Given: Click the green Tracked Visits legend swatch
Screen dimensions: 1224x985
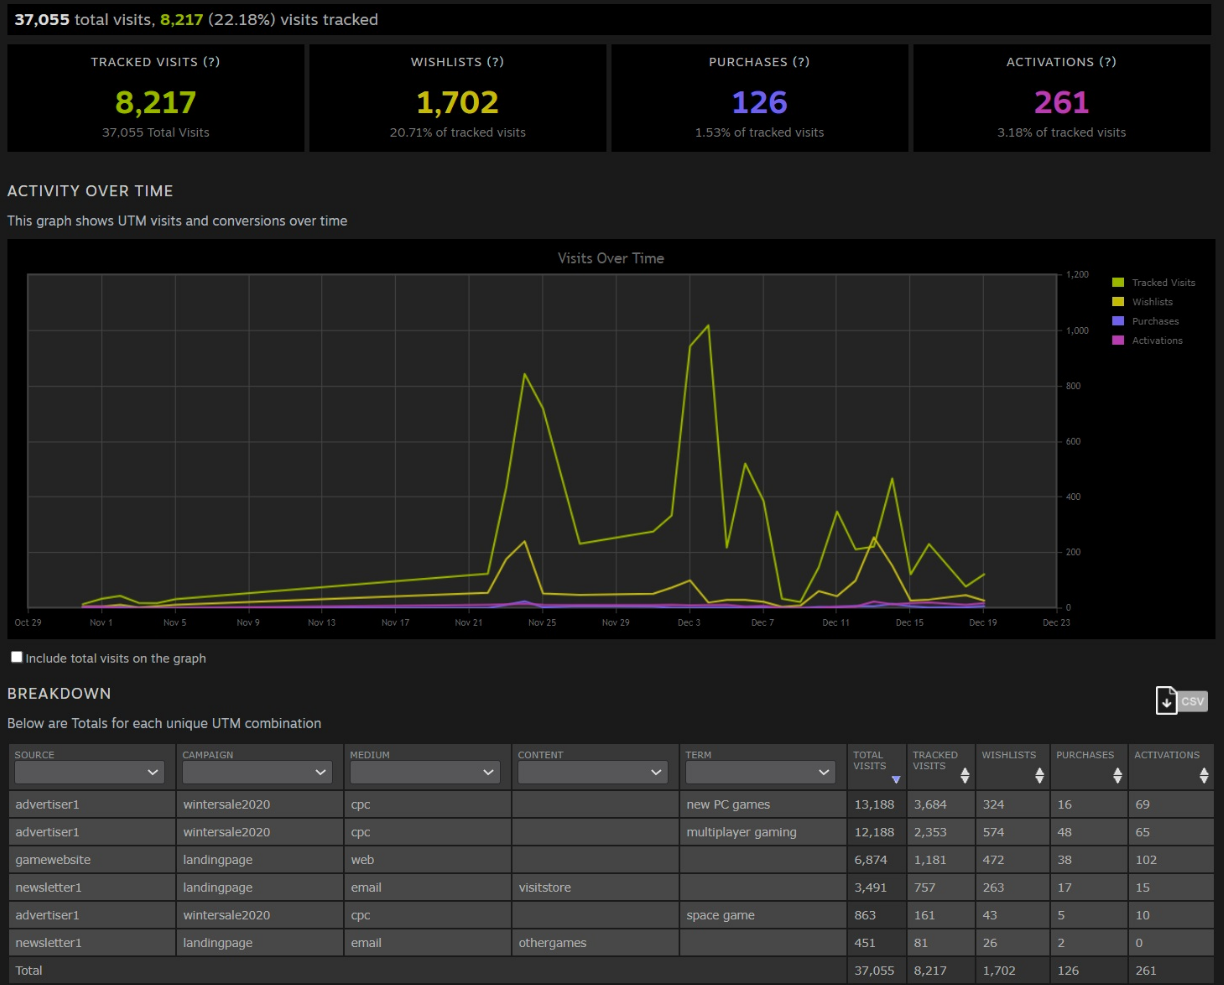Looking at the screenshot, I should point(1117,282).
